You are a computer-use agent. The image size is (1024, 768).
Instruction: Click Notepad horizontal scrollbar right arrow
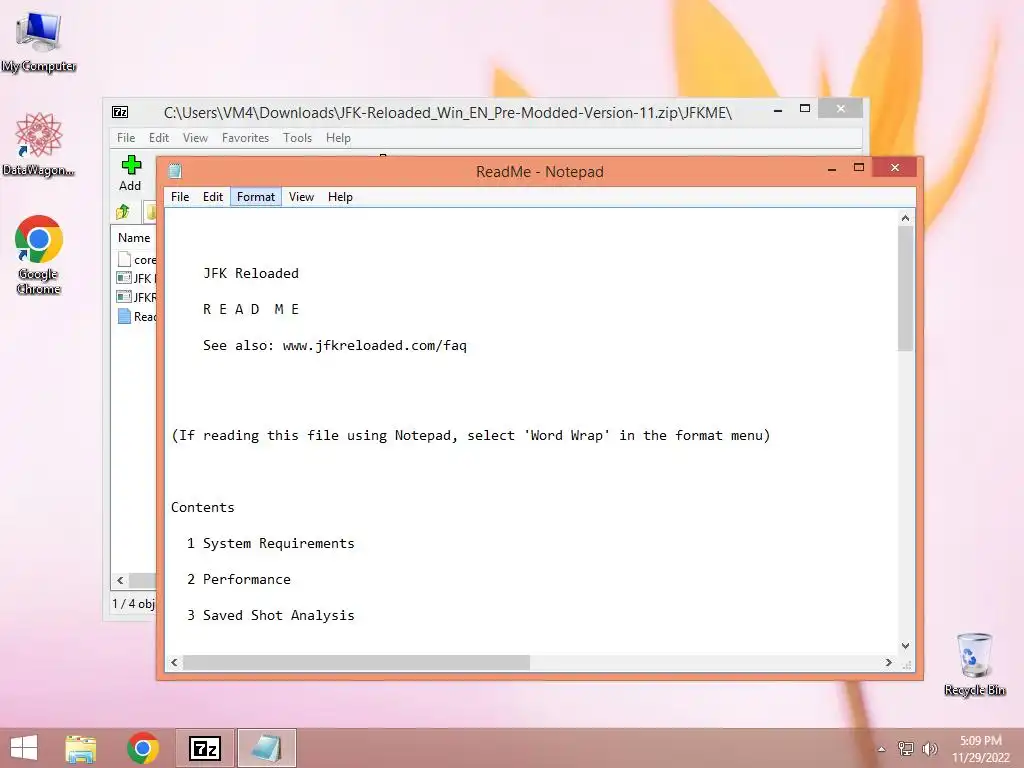[x=888, y=662]
